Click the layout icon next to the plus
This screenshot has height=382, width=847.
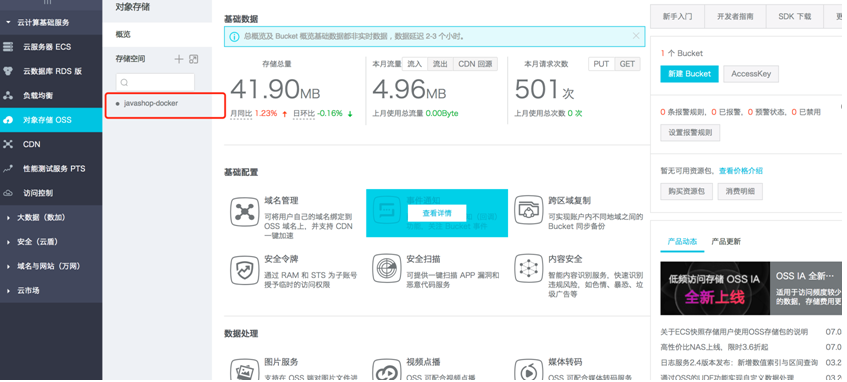point(193,59)
